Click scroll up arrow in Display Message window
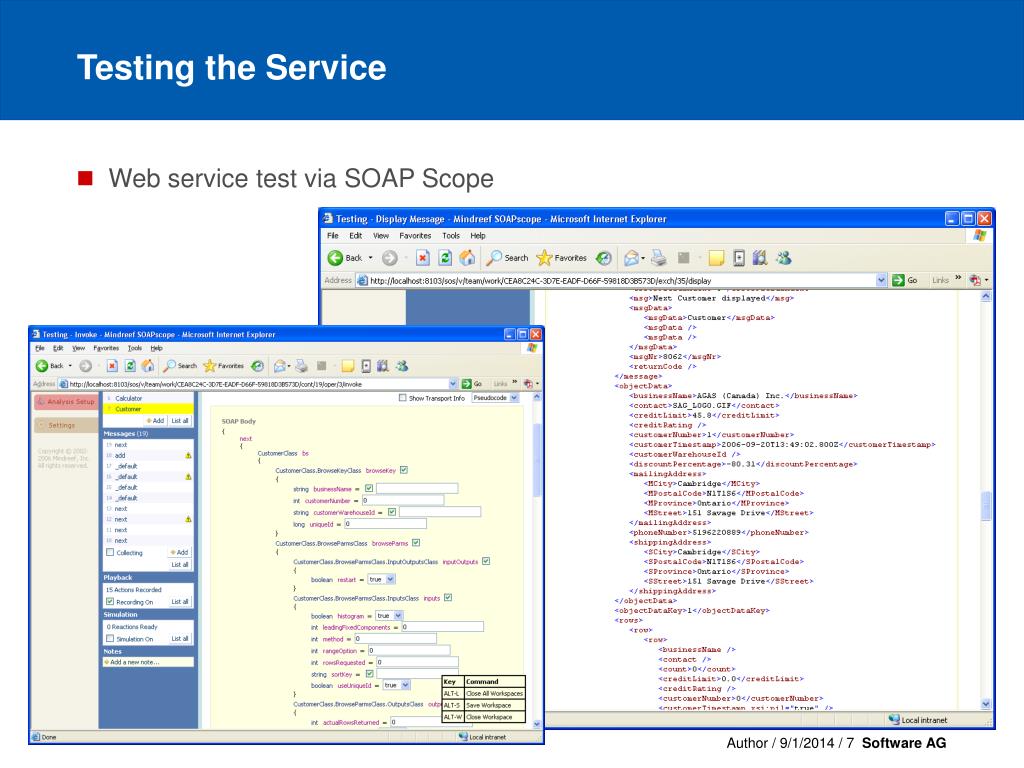 click(x=985, y=296)
